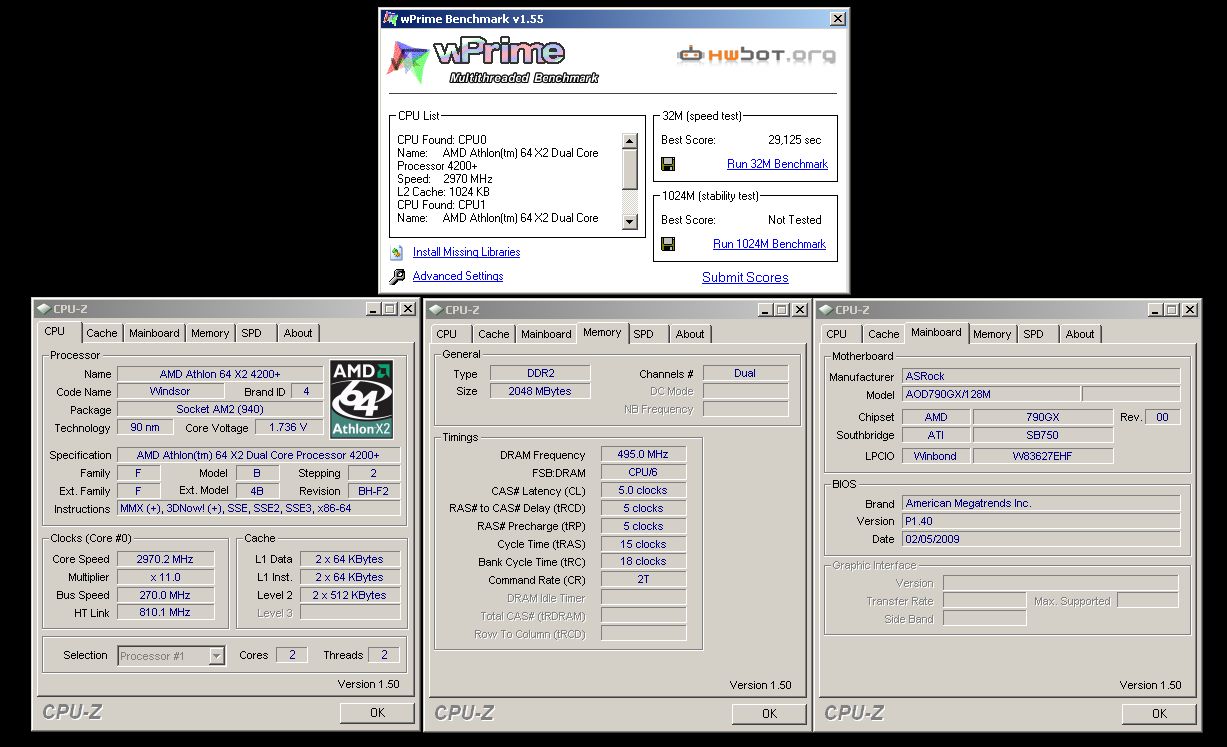The width and height of the screenshot is (1227, 747).
Task: Switch to Mainboard tab in CPU window
Action: tap(154, 333)
